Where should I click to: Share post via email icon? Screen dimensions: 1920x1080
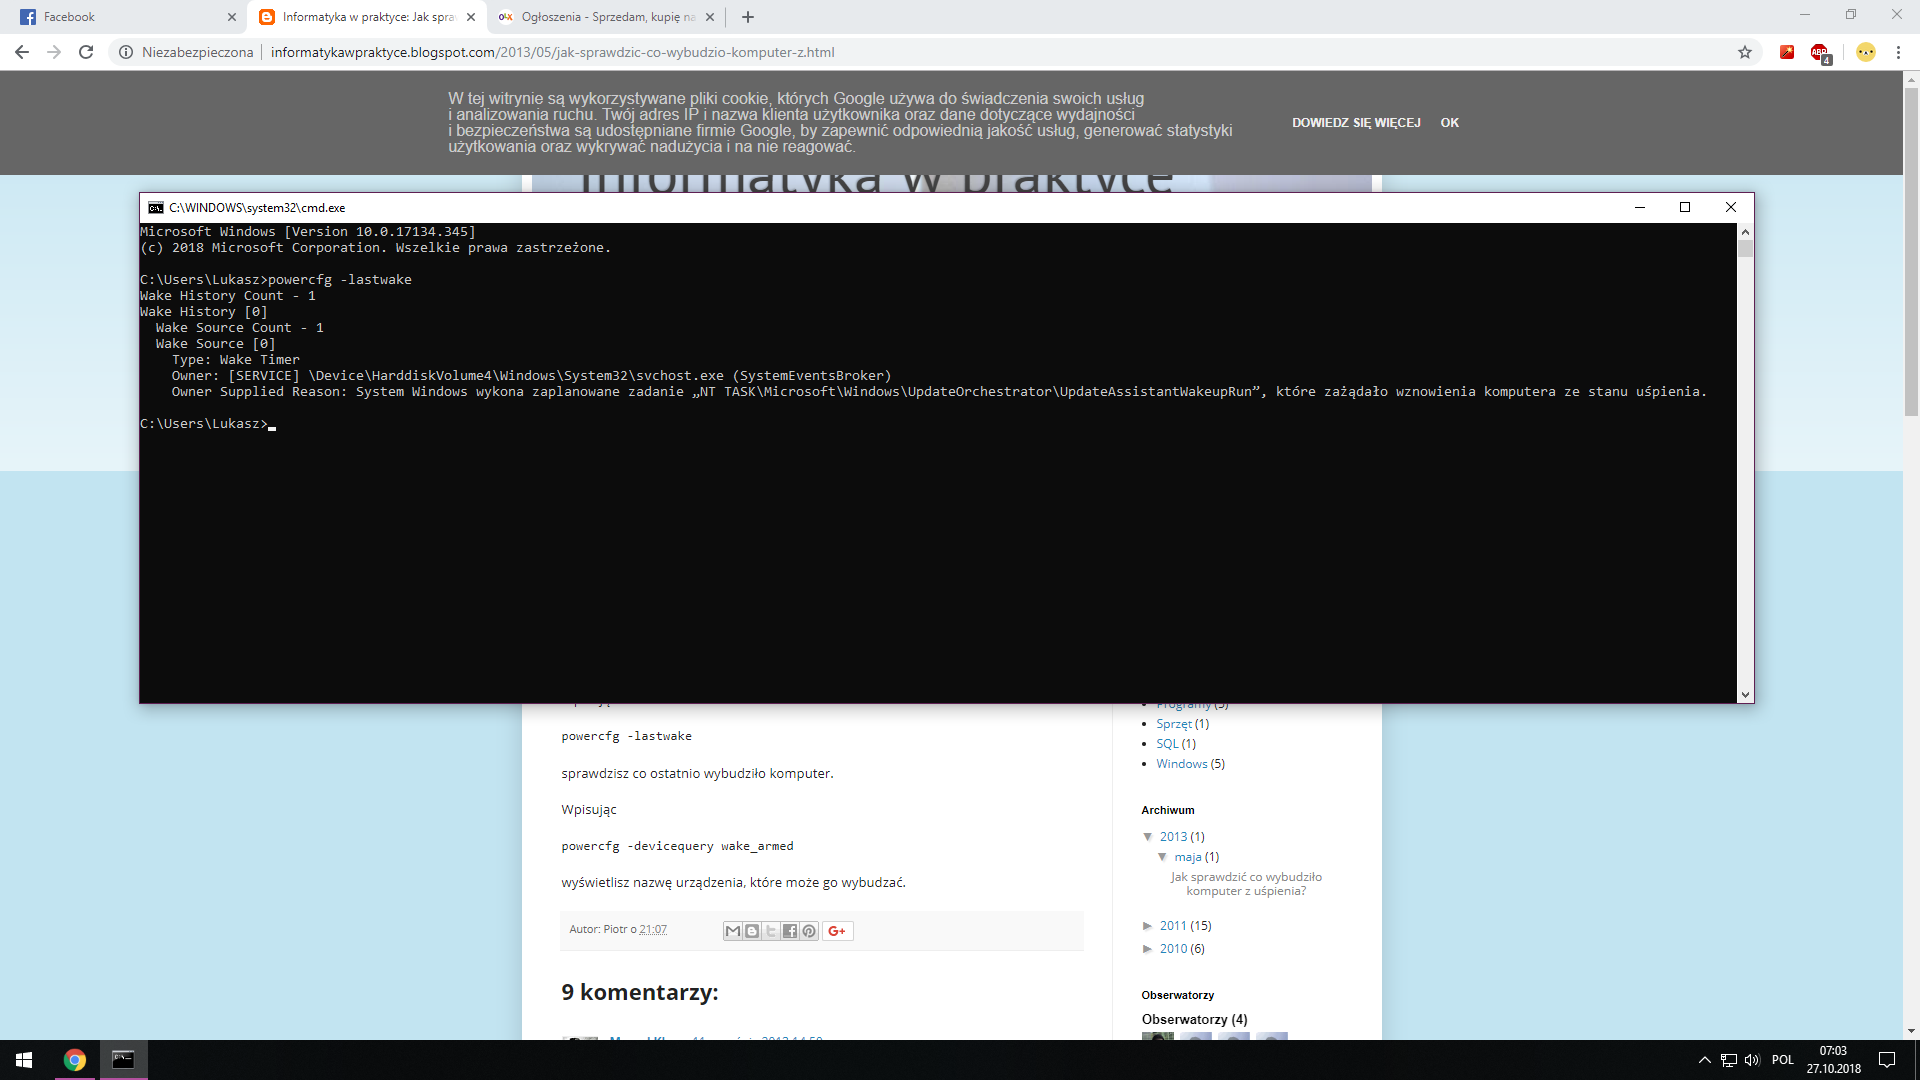(x=733, y=931)
